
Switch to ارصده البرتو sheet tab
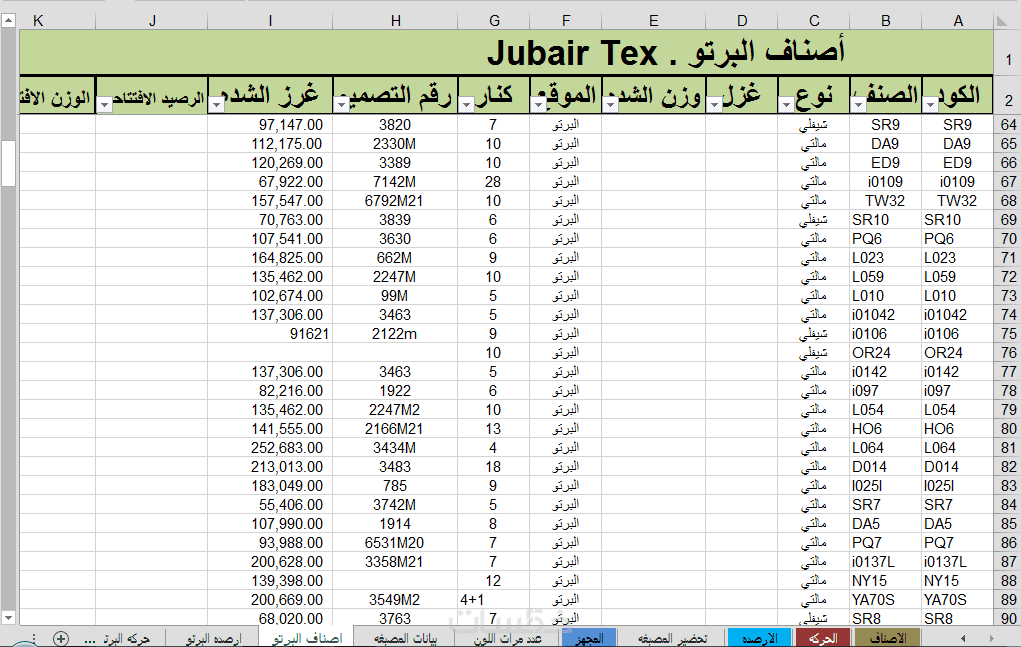213,639
